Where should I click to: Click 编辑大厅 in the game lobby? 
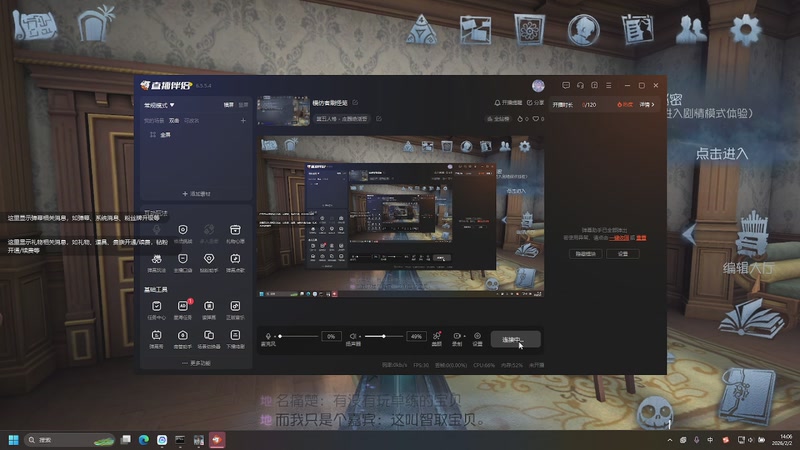click(x=748, y=268)
